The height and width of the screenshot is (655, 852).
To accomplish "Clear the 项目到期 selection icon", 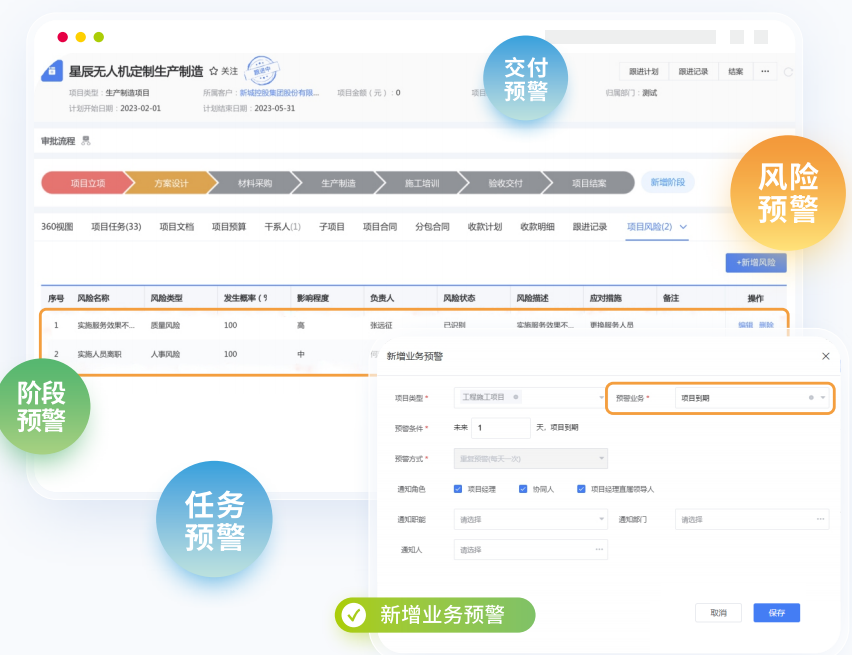I will [x=811, y=398].
